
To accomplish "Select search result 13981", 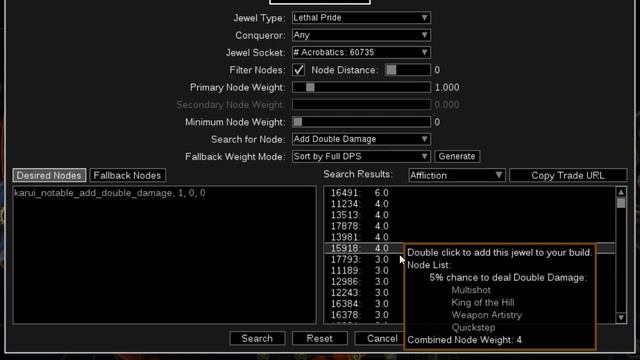I will point(469,237).
